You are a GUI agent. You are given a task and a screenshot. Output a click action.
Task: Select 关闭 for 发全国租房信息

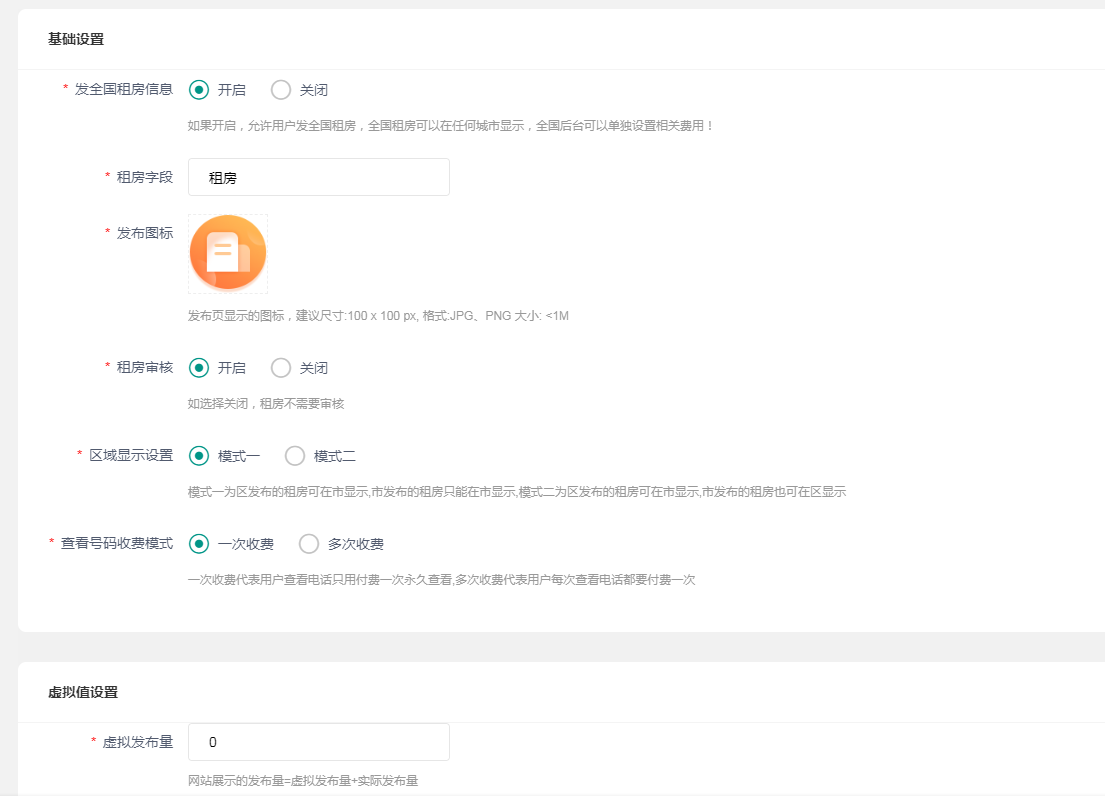[x=281, y=90]
